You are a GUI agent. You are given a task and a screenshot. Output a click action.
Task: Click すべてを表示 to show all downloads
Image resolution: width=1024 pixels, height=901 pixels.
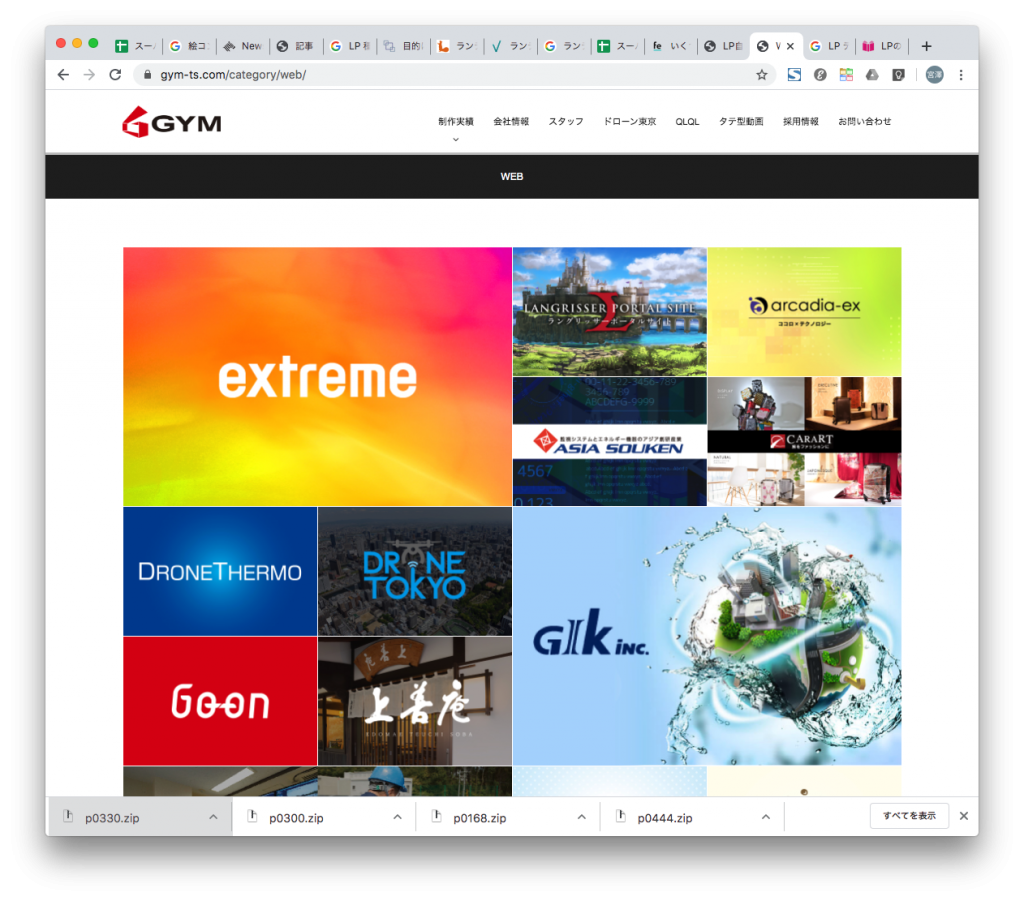coord(909,816)
